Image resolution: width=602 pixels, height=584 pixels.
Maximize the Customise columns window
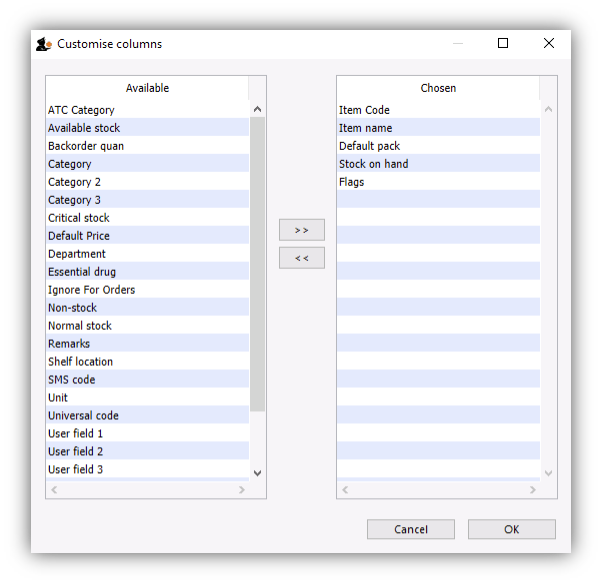click(503, 44)
